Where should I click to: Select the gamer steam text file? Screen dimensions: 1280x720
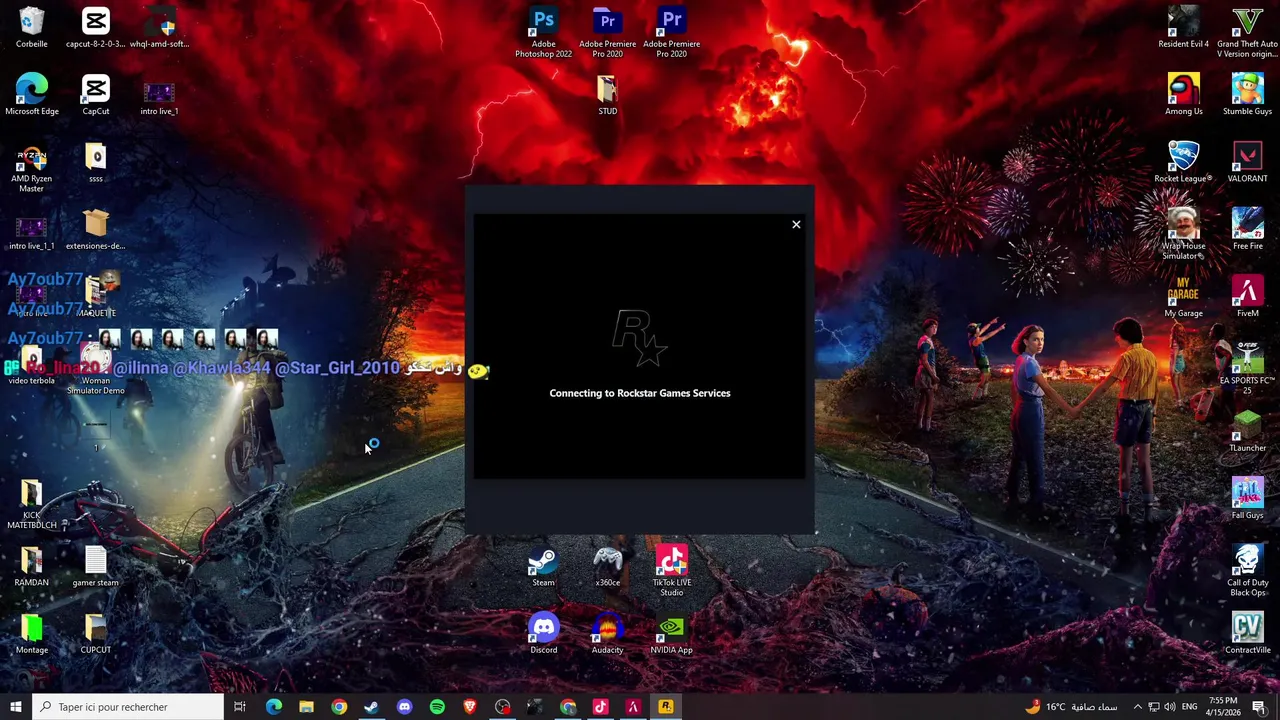tap(95, 566)
